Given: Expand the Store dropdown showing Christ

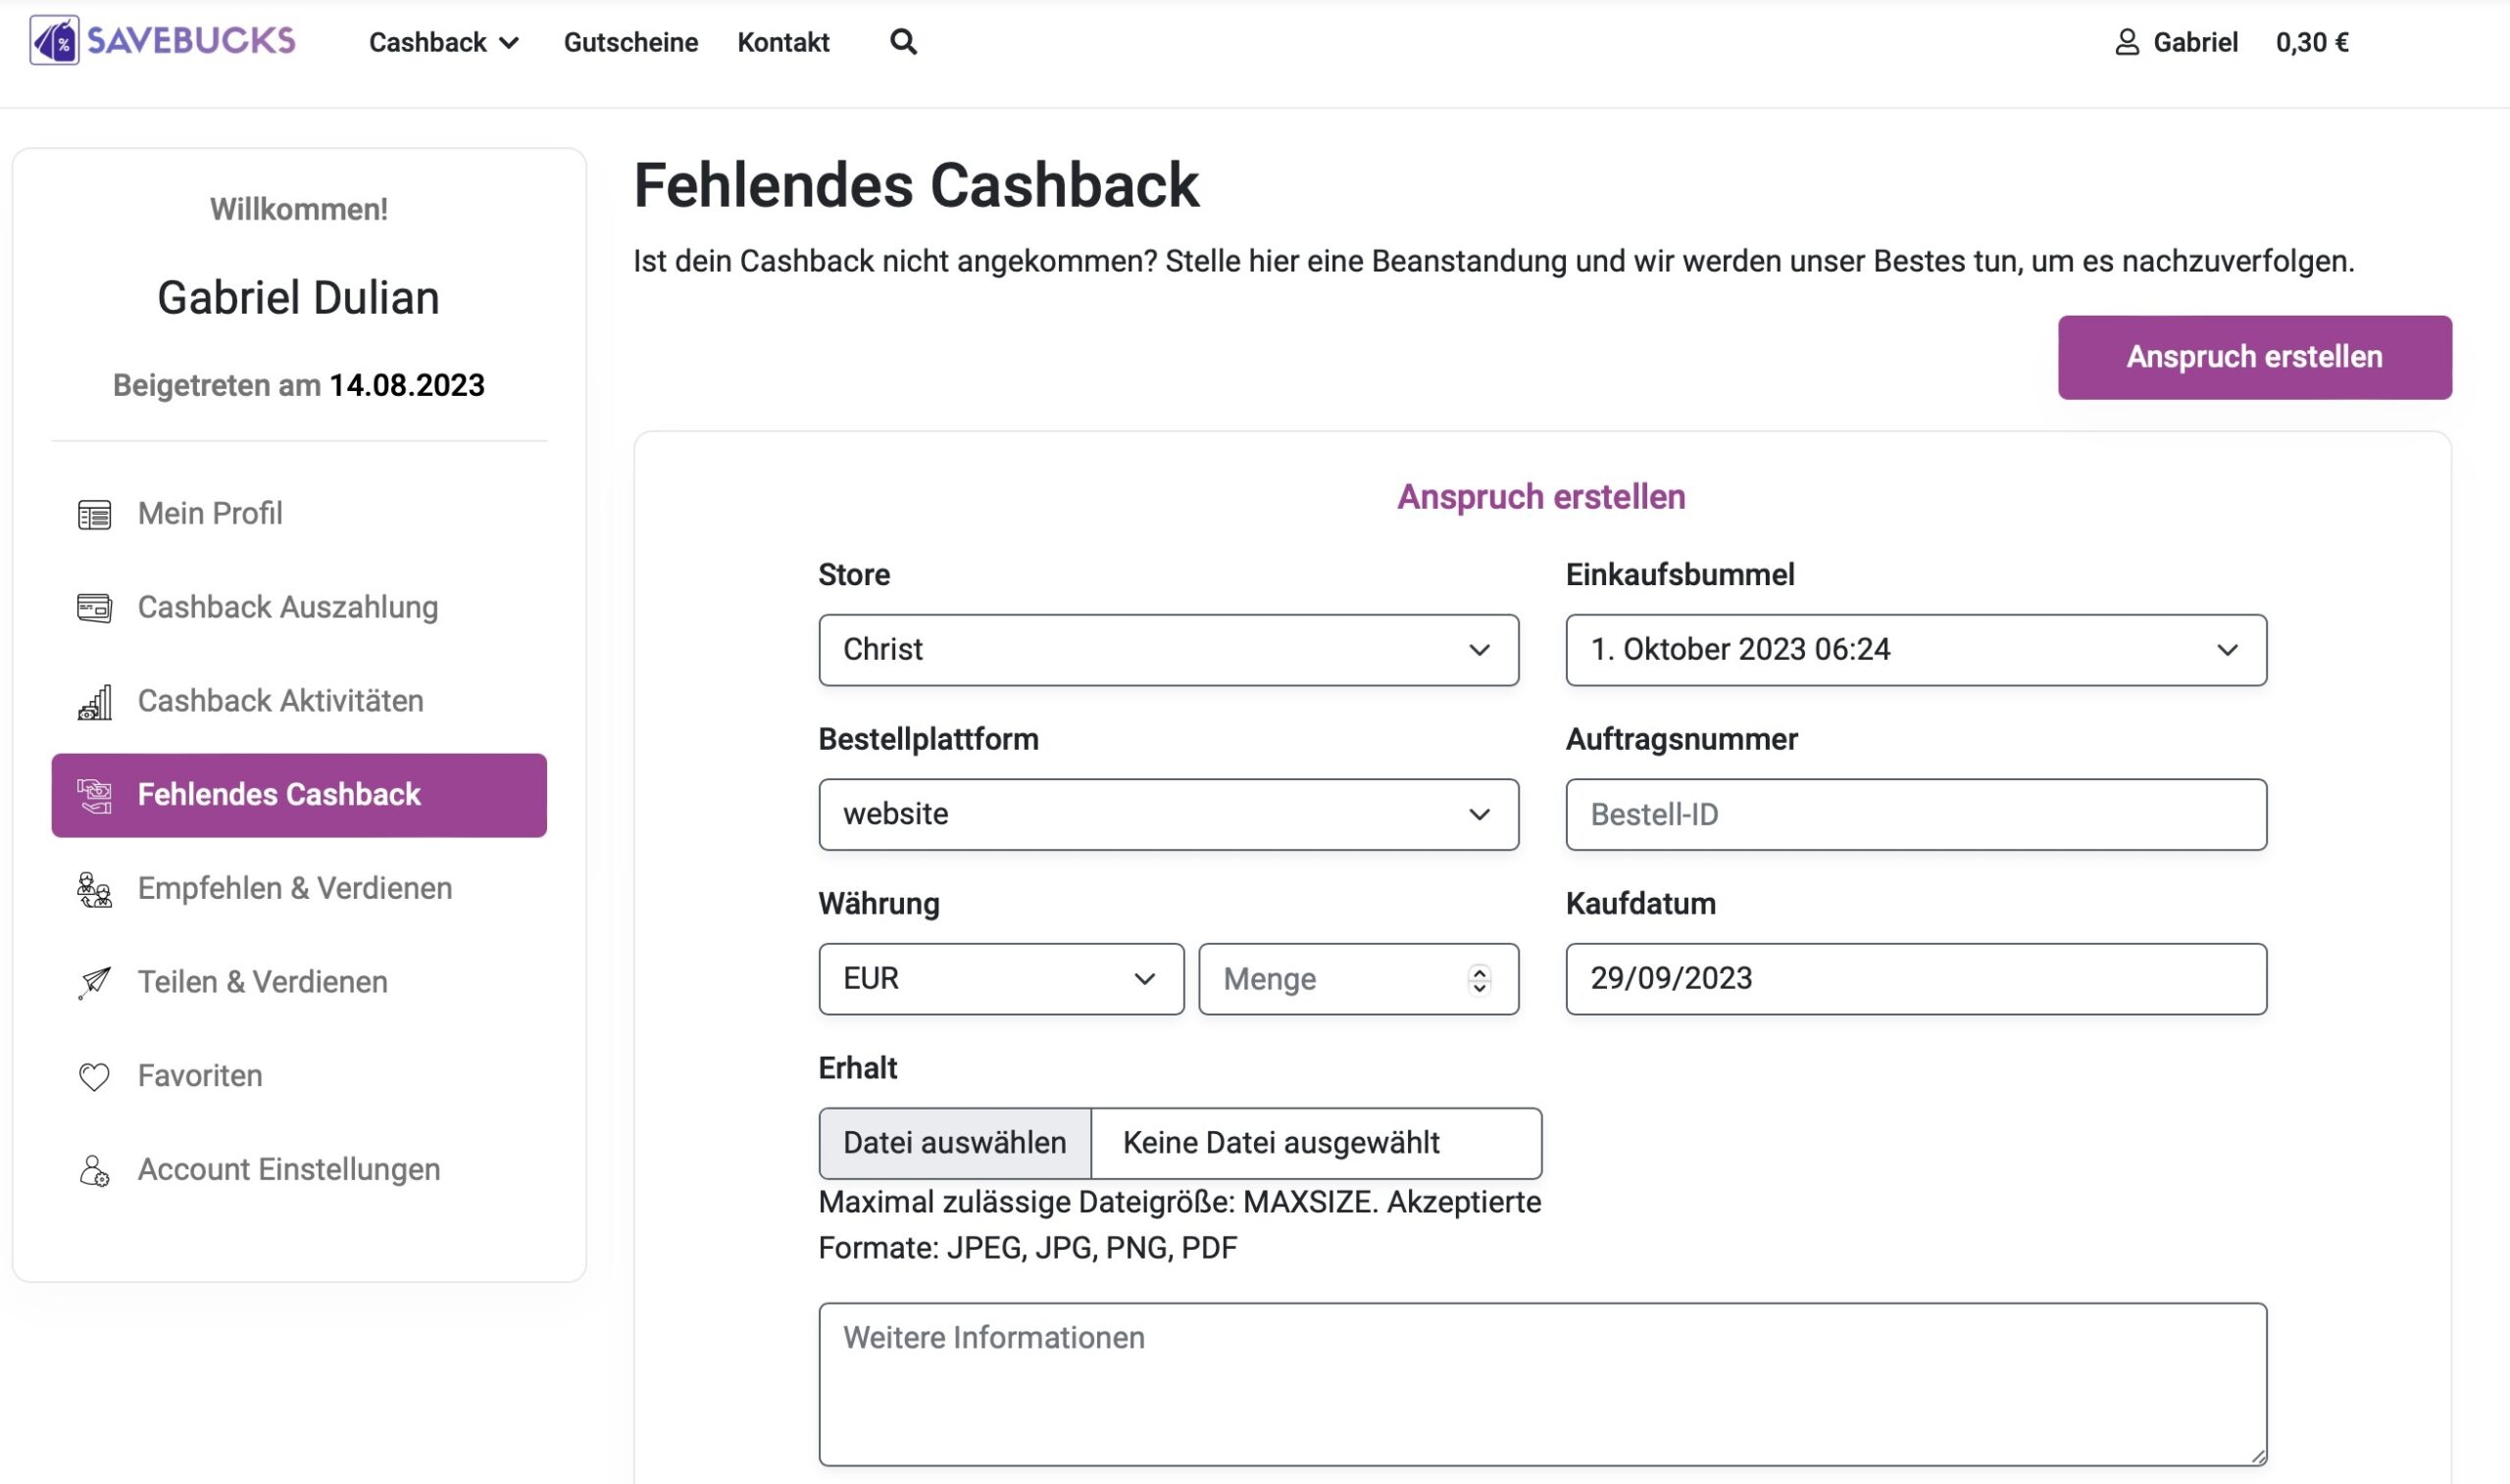Looking at the screenshot, I should pos(1168,650).
